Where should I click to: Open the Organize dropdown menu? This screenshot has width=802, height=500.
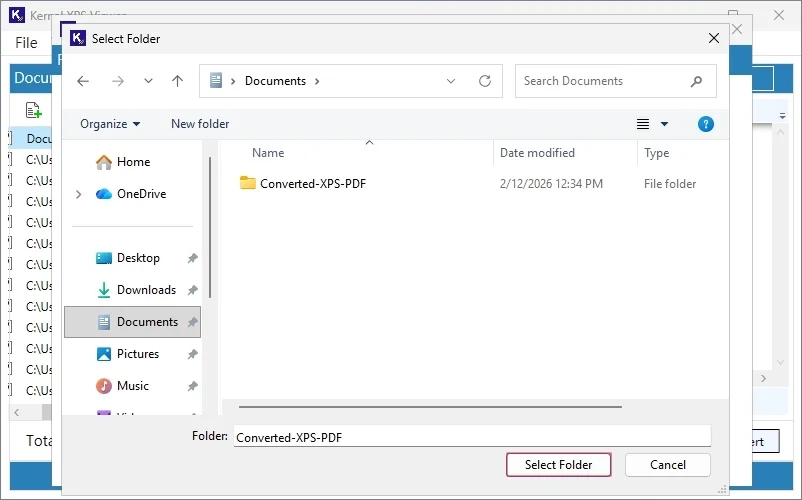(x=110, y=124)
